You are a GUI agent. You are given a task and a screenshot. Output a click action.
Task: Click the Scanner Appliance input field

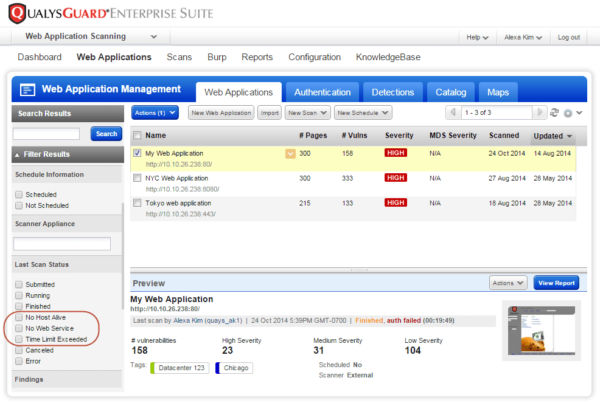pos(62,244)
